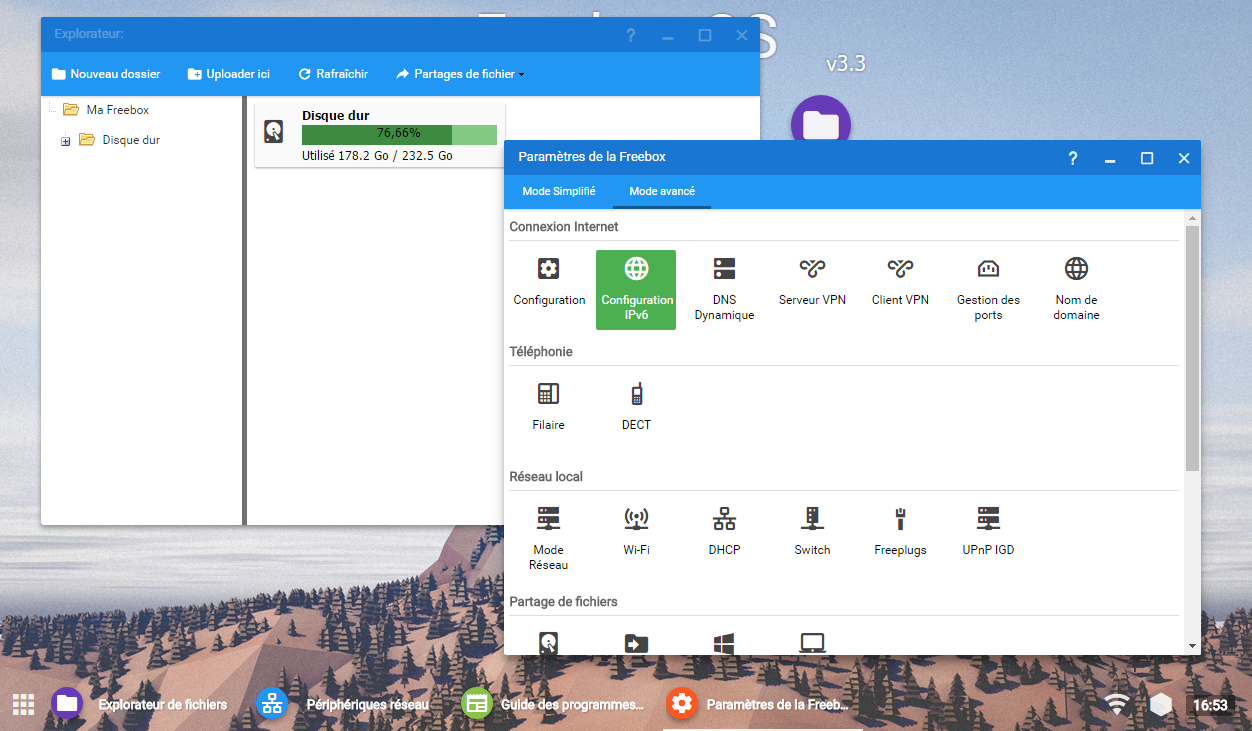Screen dimensions: 1252x731
Task: Click 'Utilisé 178.2 Go / 232.5 Go' text
Action: tap(377, 156)
